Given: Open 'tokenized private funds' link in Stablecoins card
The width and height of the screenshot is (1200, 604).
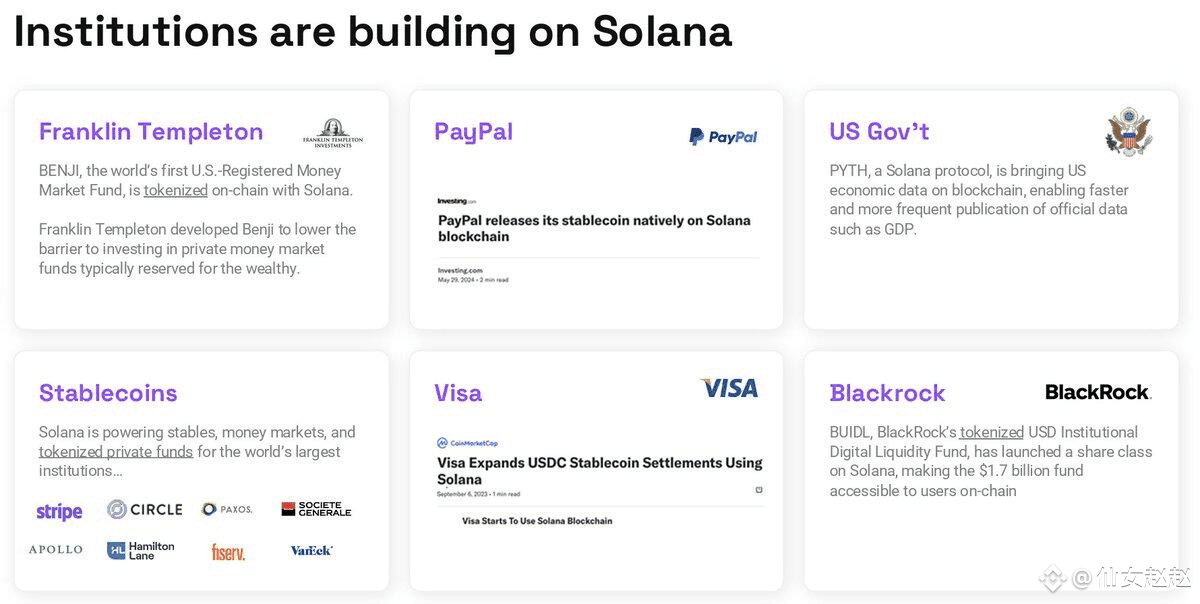Looking at the screenshot, I should point(116,452).
